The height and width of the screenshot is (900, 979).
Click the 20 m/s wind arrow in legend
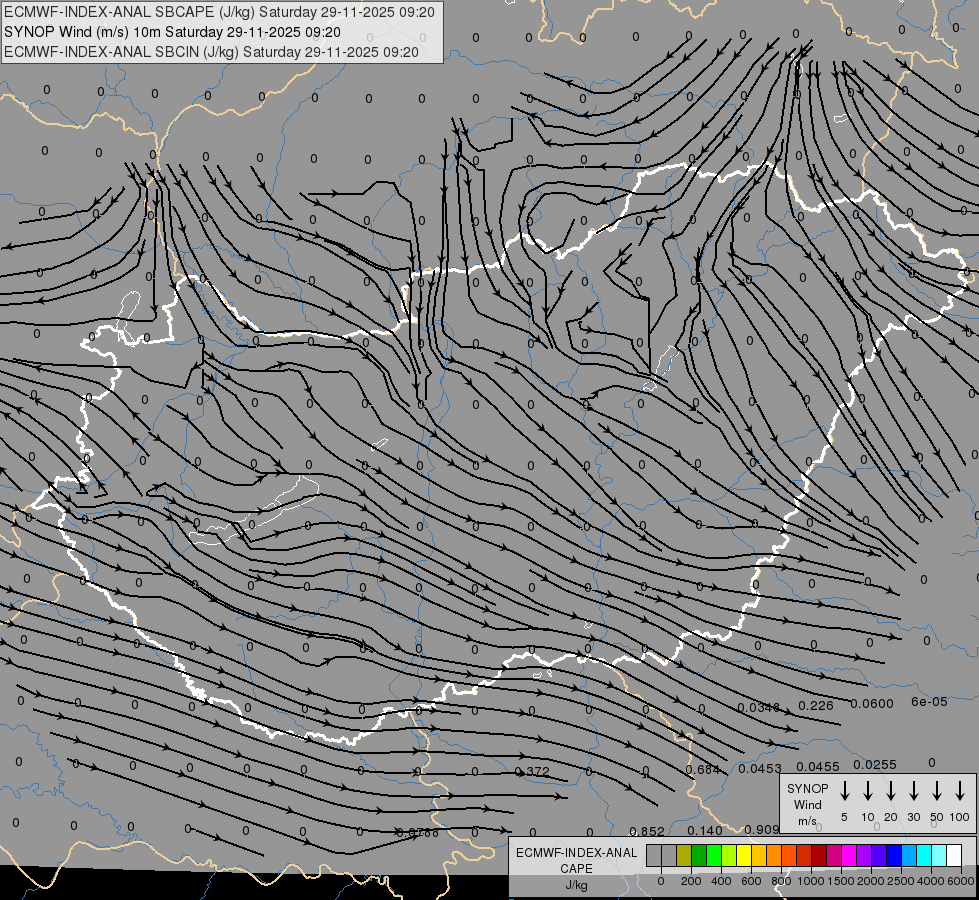click(x=890, y=790)
